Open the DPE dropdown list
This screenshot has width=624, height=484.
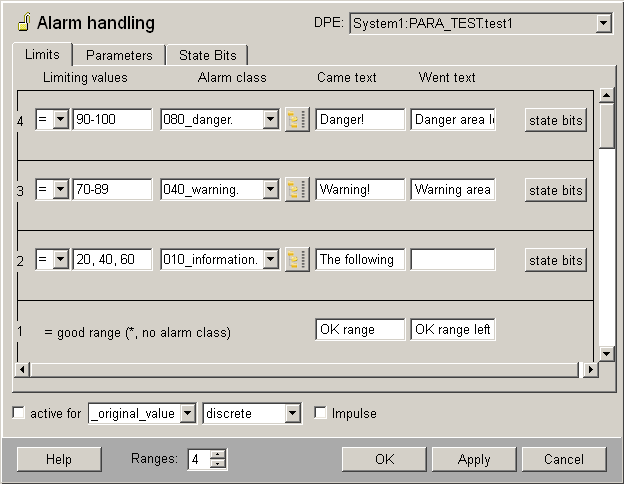[x=604, y=23]
